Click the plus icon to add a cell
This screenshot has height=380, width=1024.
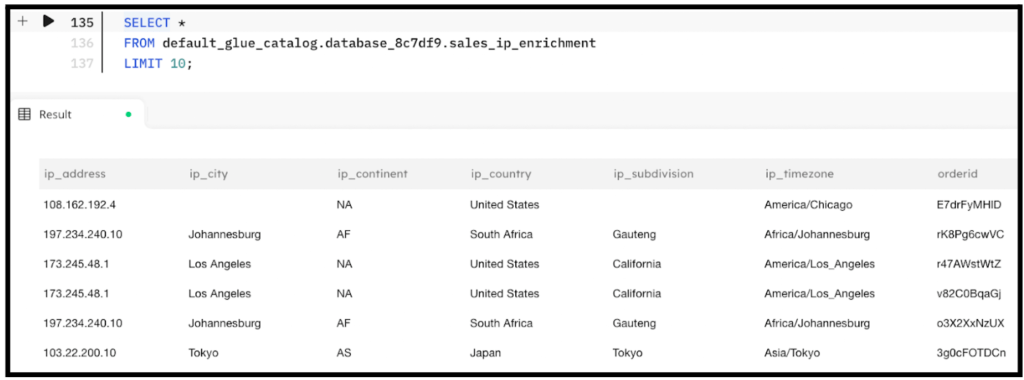click(x=22, y=21)
